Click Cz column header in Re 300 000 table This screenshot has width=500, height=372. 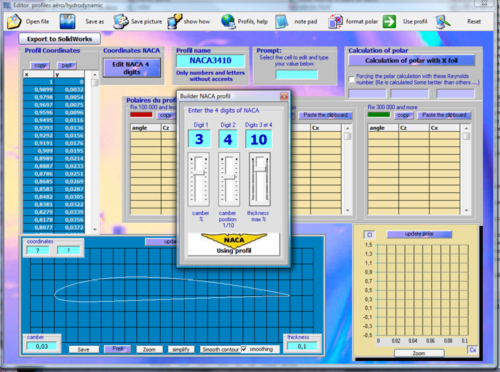coord(414,128)
